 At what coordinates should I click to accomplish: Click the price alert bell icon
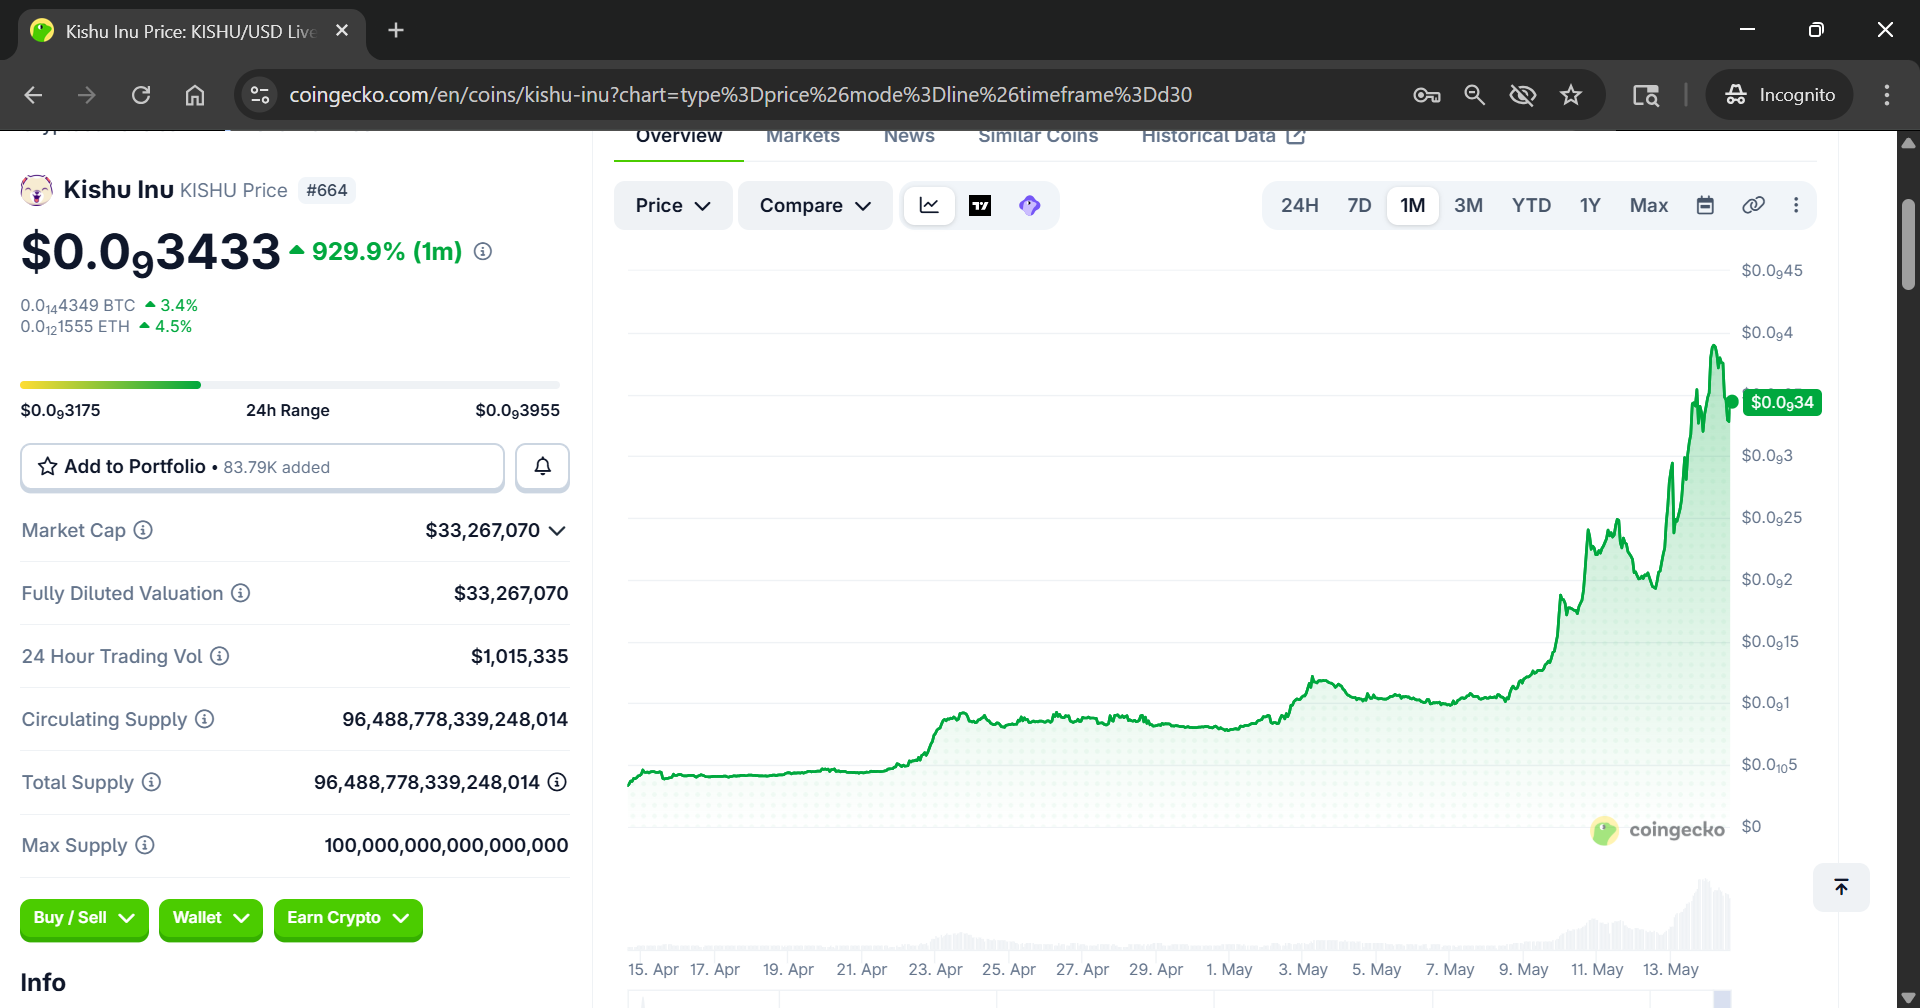coord(542,467)
